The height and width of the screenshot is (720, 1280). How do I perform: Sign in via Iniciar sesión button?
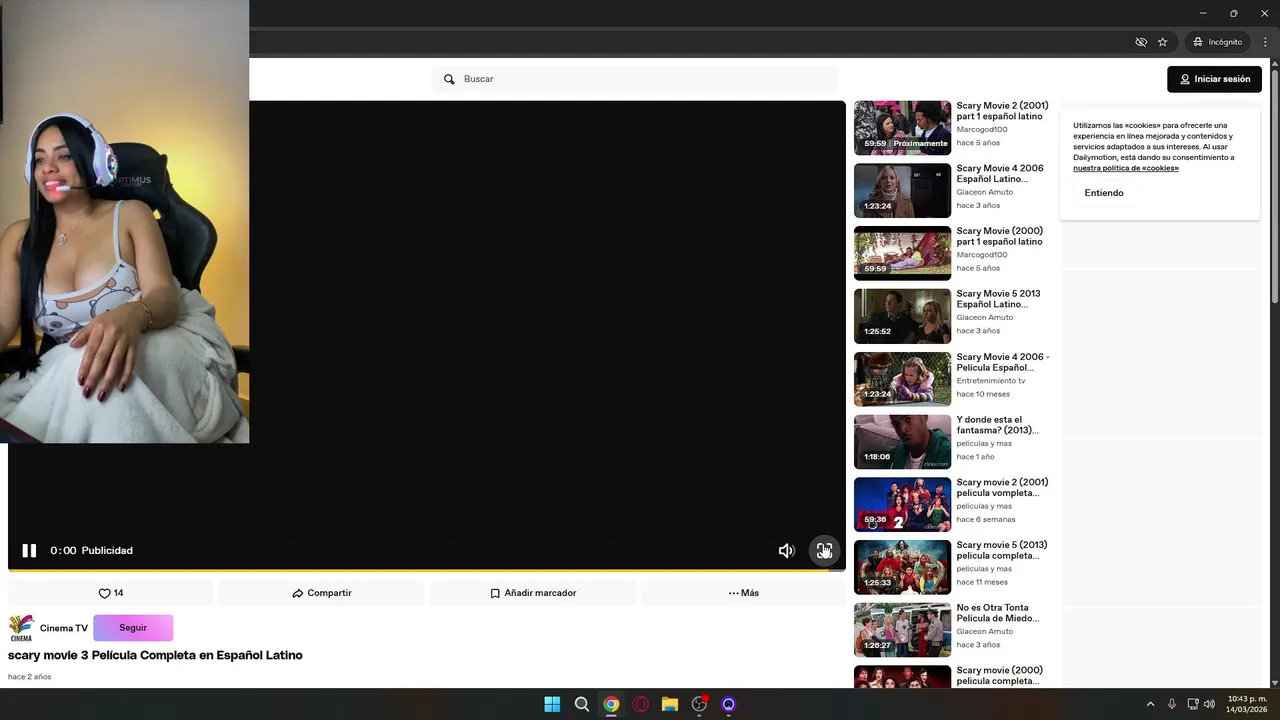[x=1214, y=79]
